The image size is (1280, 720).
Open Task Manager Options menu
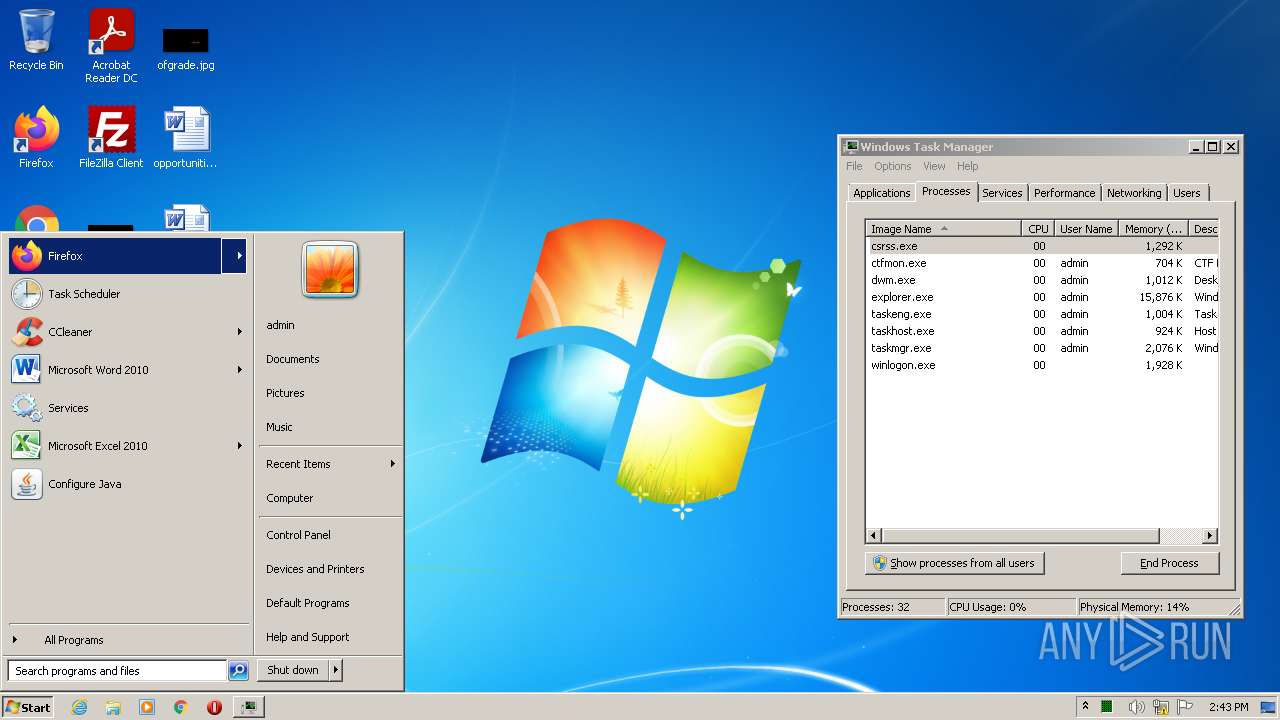892,166
